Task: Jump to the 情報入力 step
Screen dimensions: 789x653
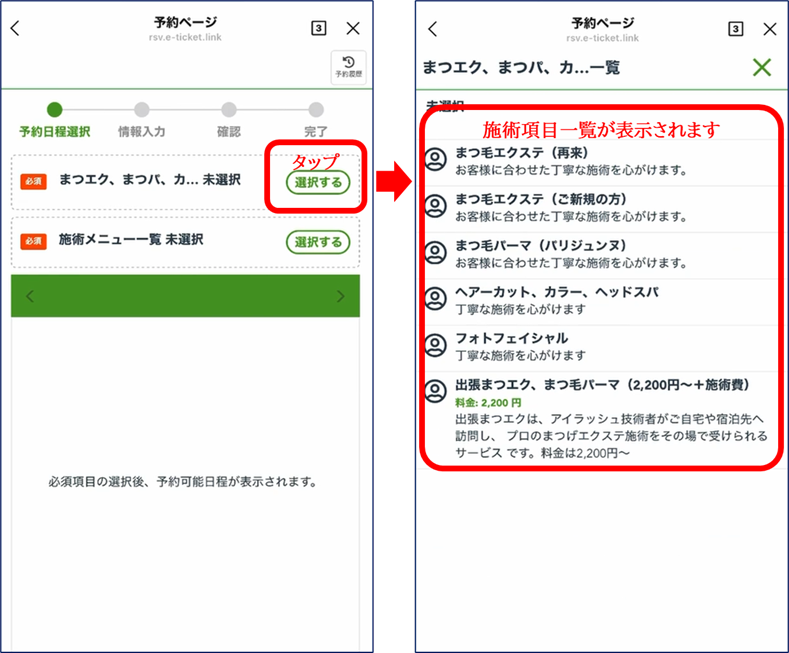Action: click(x=141, y=110)
